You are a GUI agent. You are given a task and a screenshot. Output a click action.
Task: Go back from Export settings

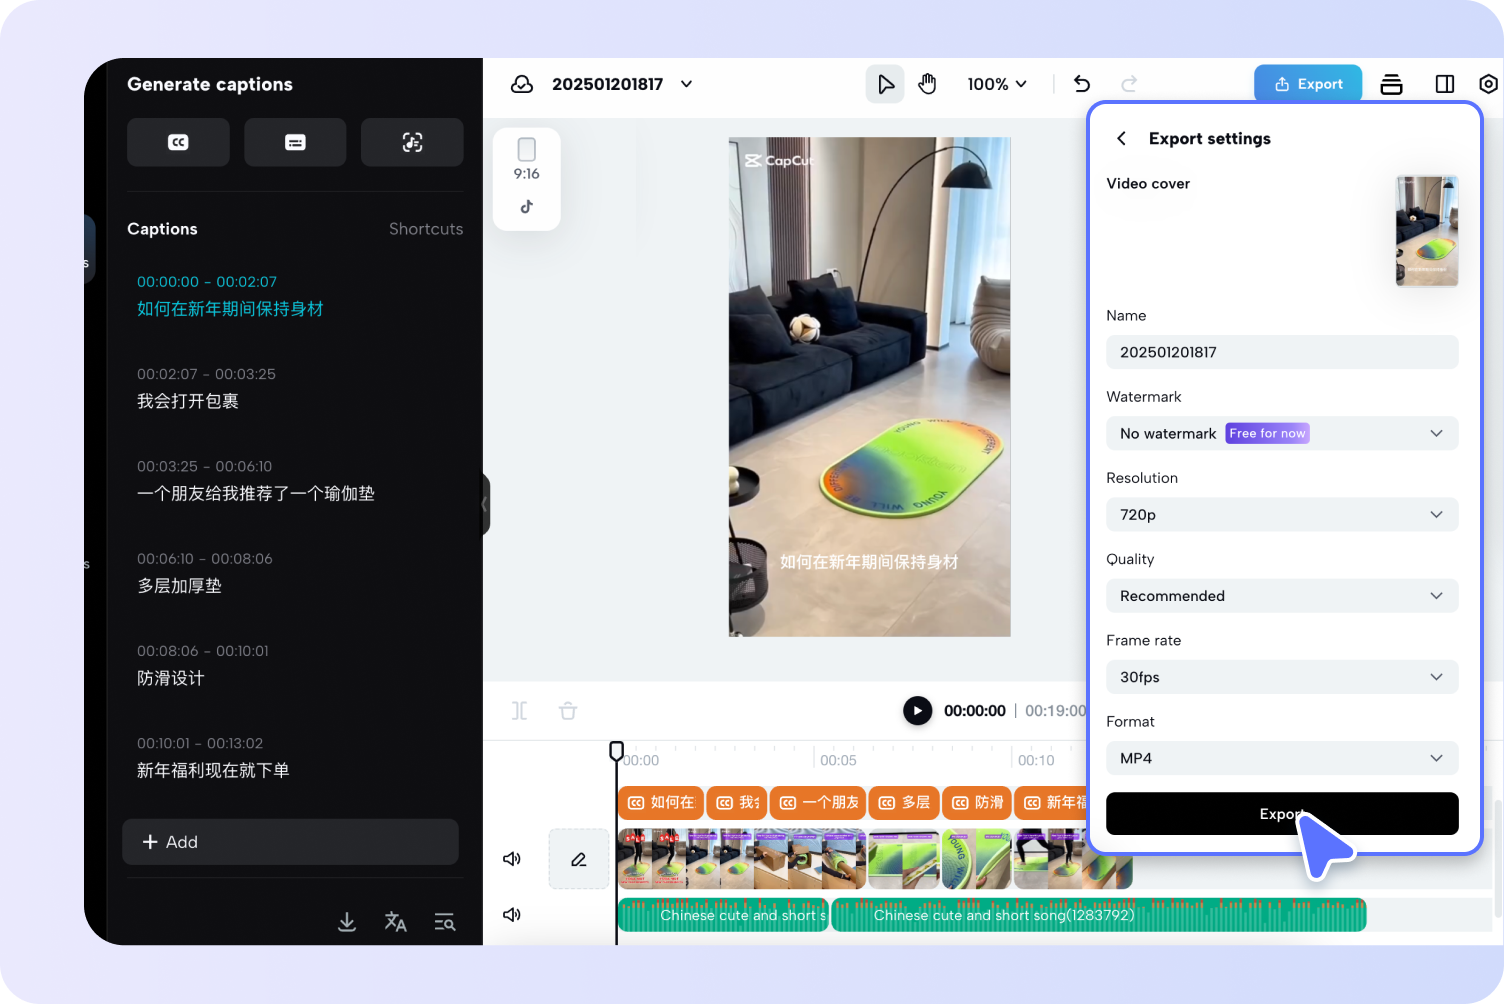[1121, 139]
